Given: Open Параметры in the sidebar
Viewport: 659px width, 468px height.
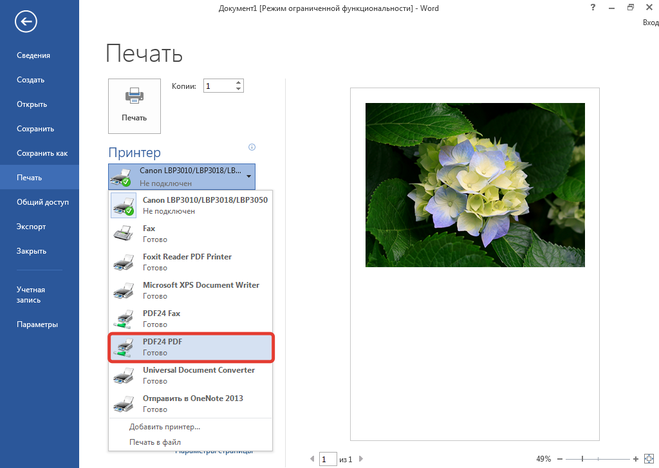Looking at the screenshot, I should (x=37, y=324).
